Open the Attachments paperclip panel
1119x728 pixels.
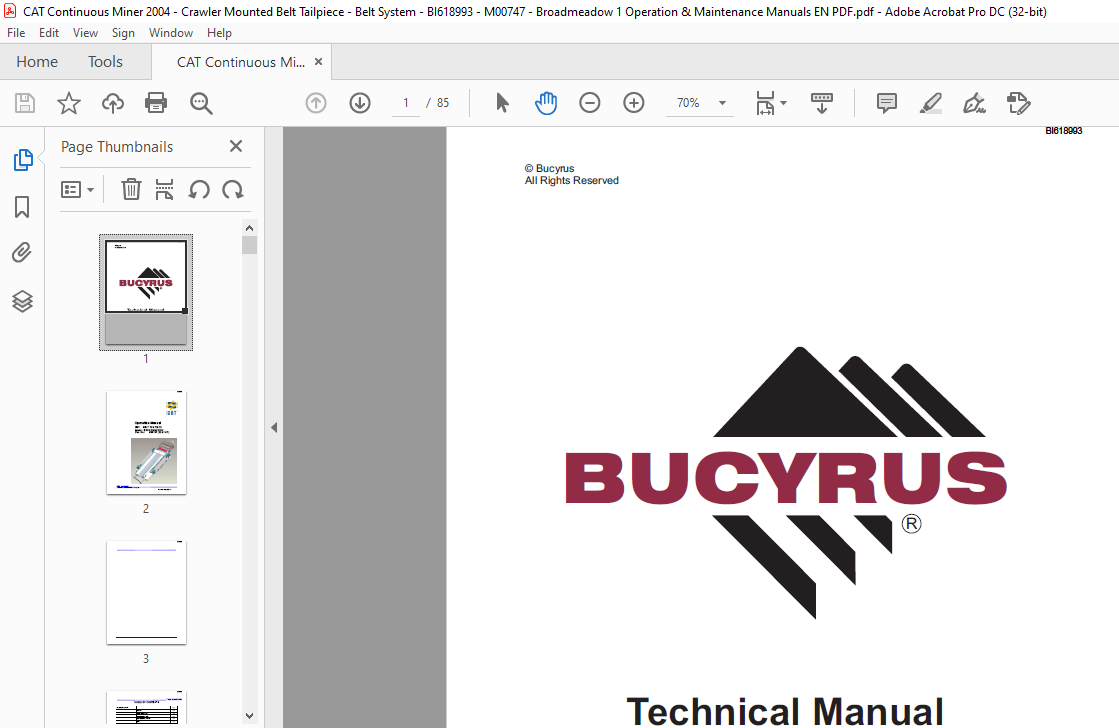tap(22, 253)
